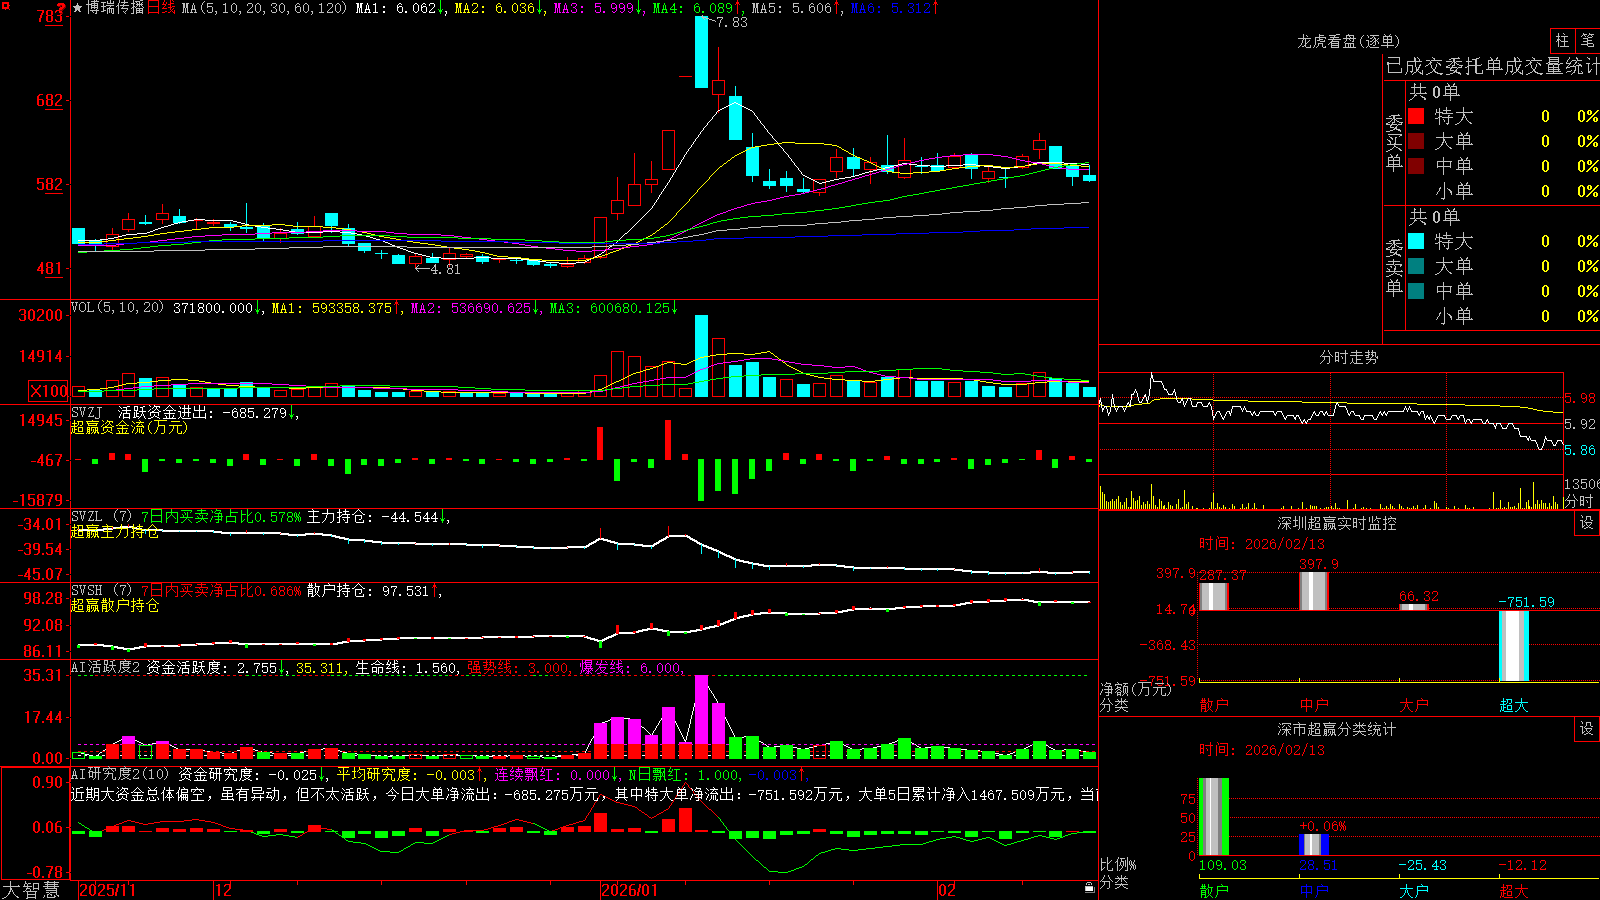This screenshot has height=900, width=1600.
Task: Click the SVSH (7) indicator name
Action: pyautogui.click(x=102, y=591)
